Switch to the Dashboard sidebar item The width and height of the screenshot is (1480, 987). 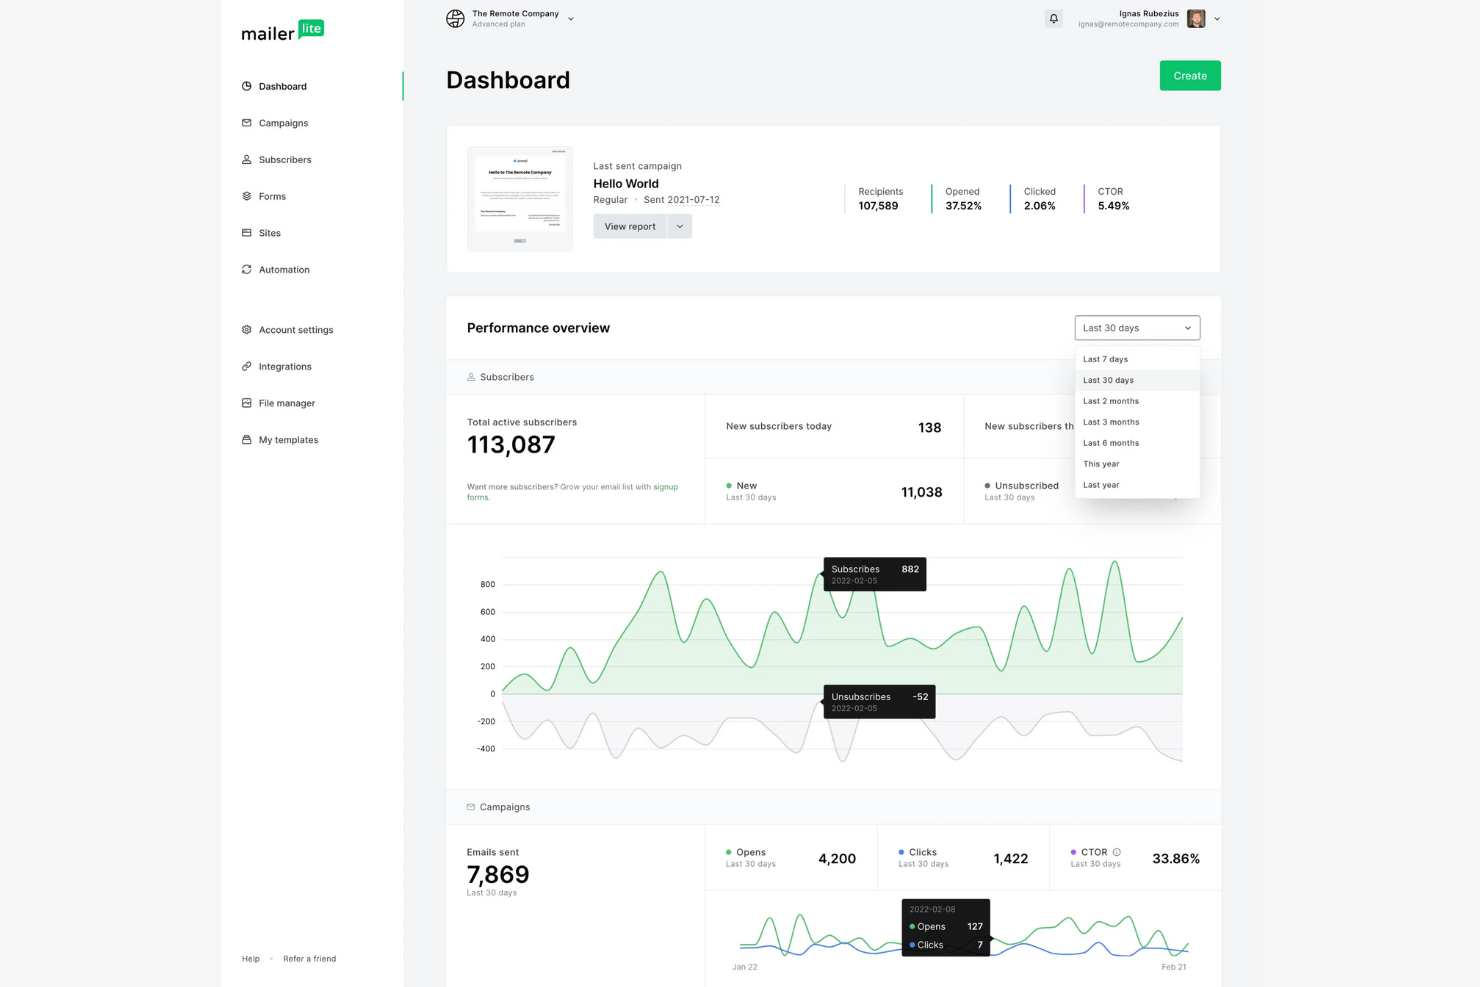(x=282, y=86)
